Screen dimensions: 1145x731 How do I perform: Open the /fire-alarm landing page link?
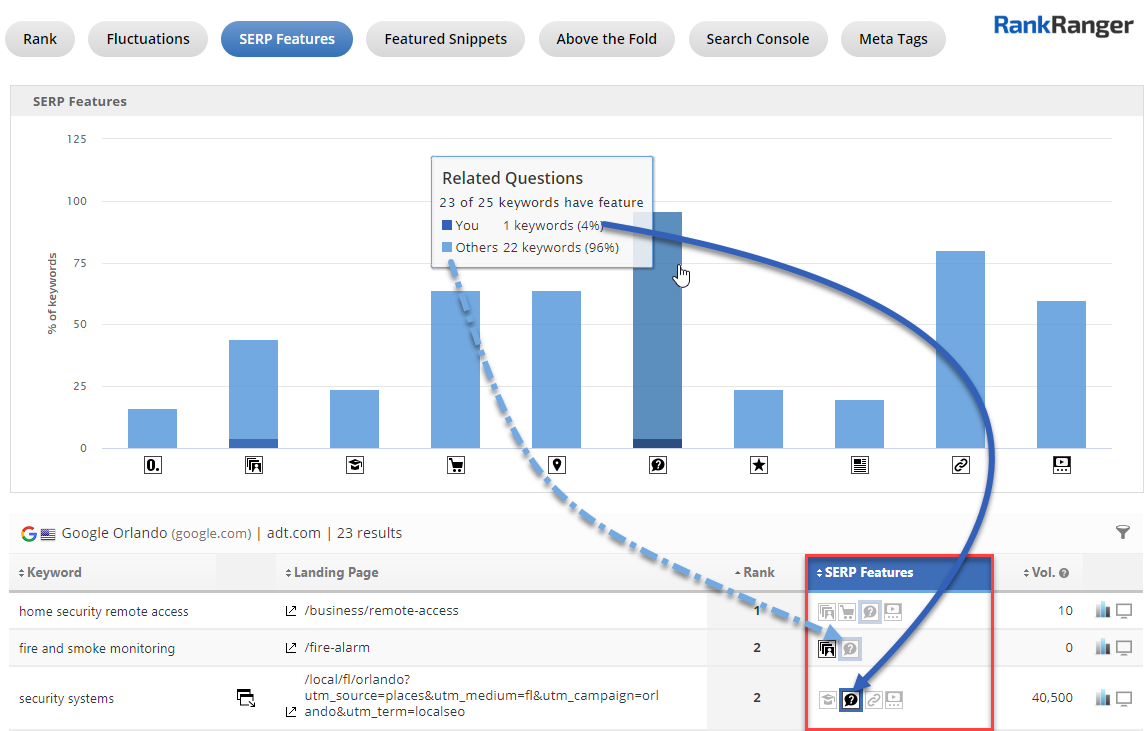coord(338,648)
